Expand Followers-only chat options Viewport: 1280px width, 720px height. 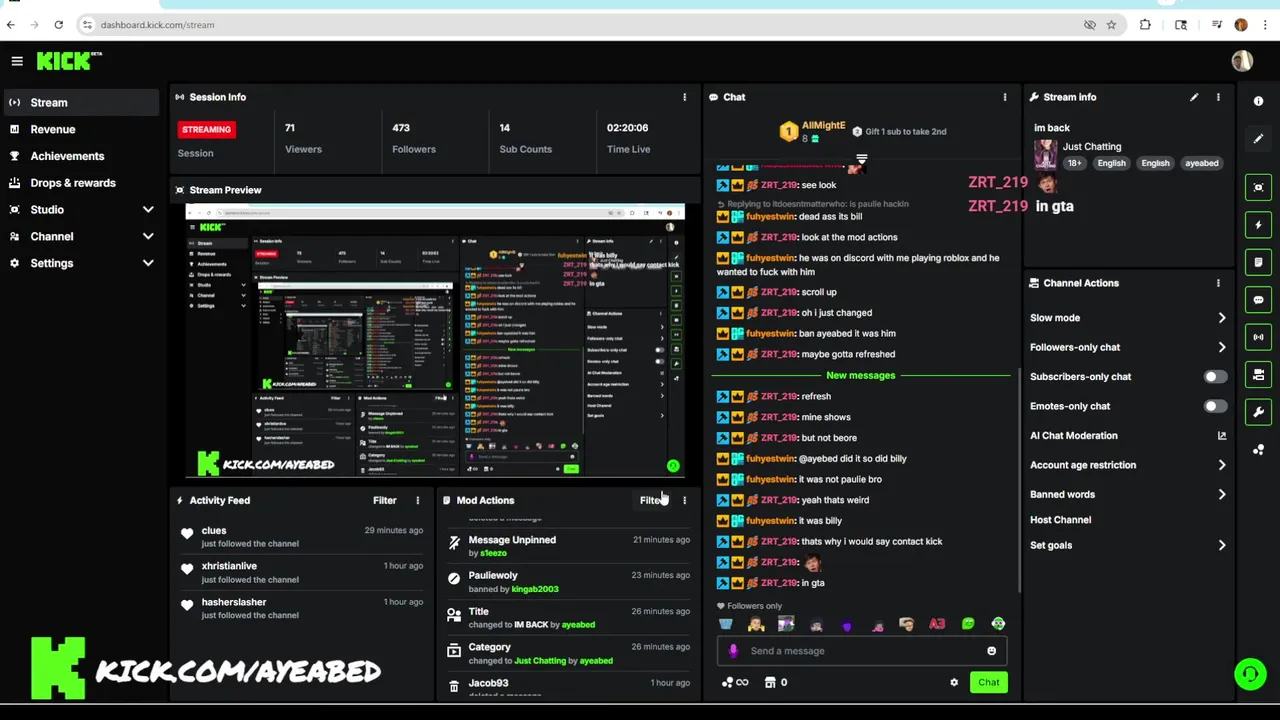tap(1127, 347)
